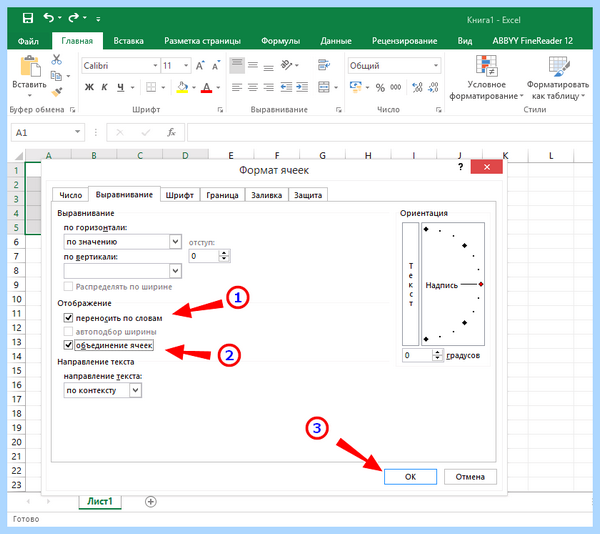Viewport: 600px width, 534px height.
Task: Click inside the formula bar field
Action: [390, 132]
